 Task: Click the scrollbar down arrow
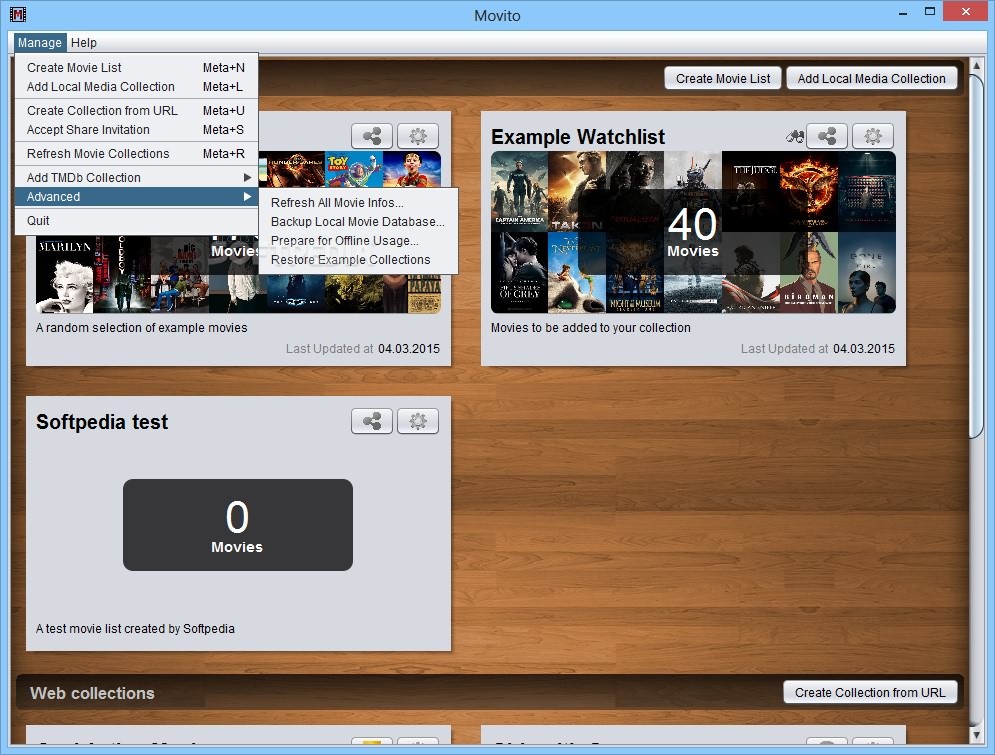coord(976,735)
